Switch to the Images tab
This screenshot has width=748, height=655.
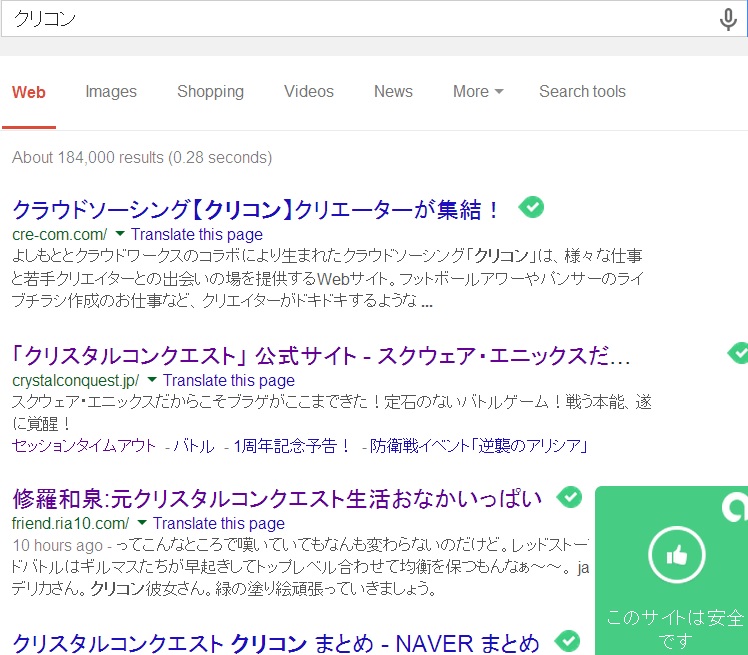[x=111, y=92]
